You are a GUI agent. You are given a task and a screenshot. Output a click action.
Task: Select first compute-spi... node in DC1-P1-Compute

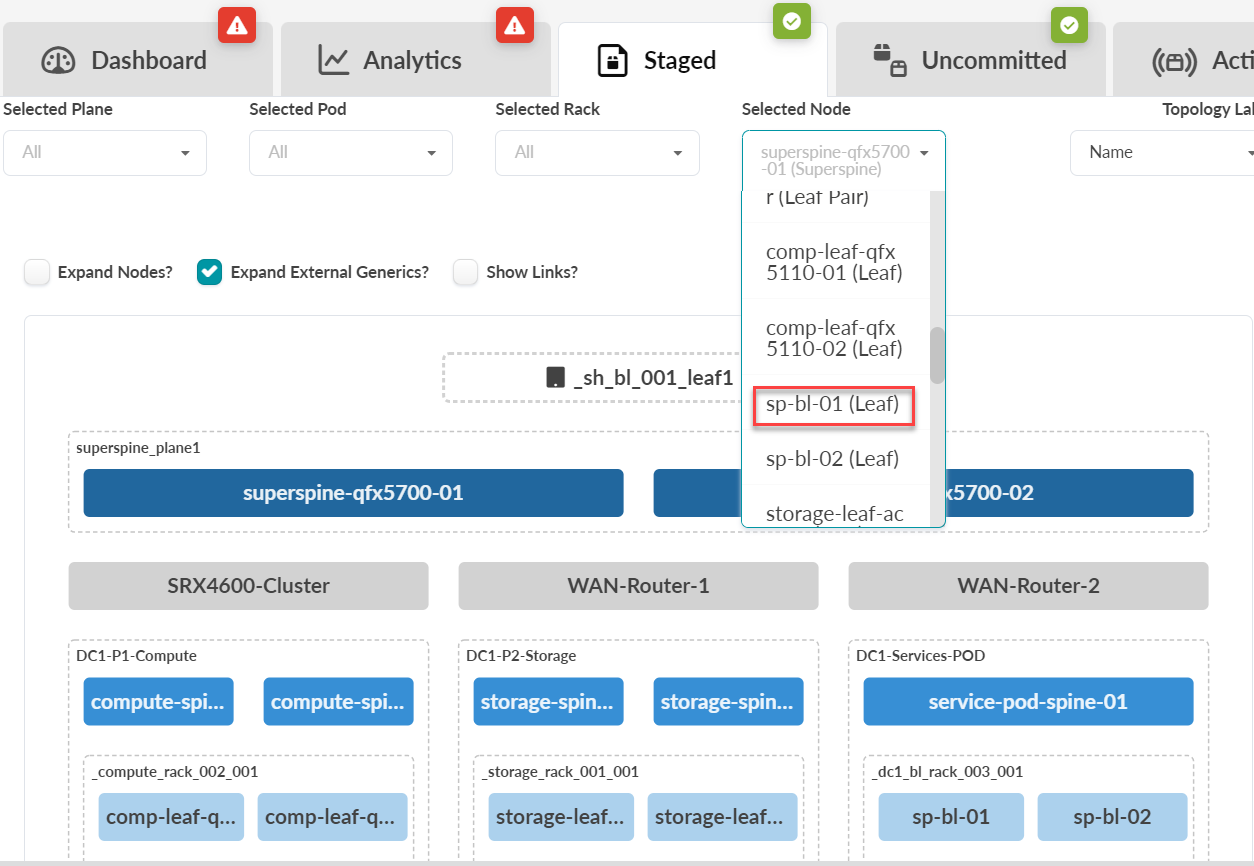158,702
